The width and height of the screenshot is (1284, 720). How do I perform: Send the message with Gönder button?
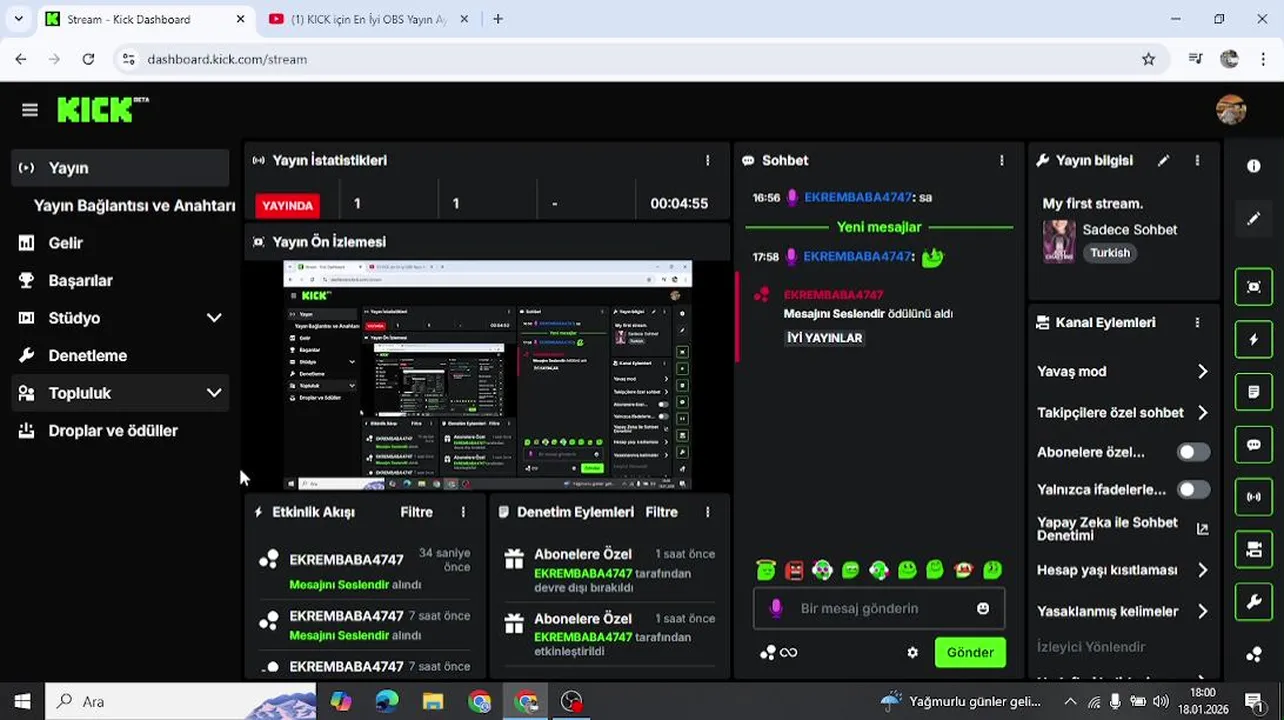[x=970, y=652]
